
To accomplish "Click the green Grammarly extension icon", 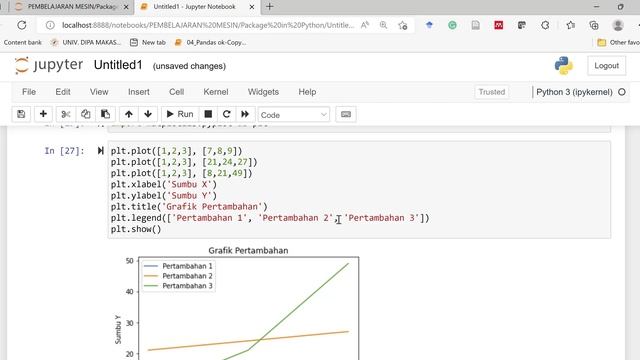I will coord(452,25).
